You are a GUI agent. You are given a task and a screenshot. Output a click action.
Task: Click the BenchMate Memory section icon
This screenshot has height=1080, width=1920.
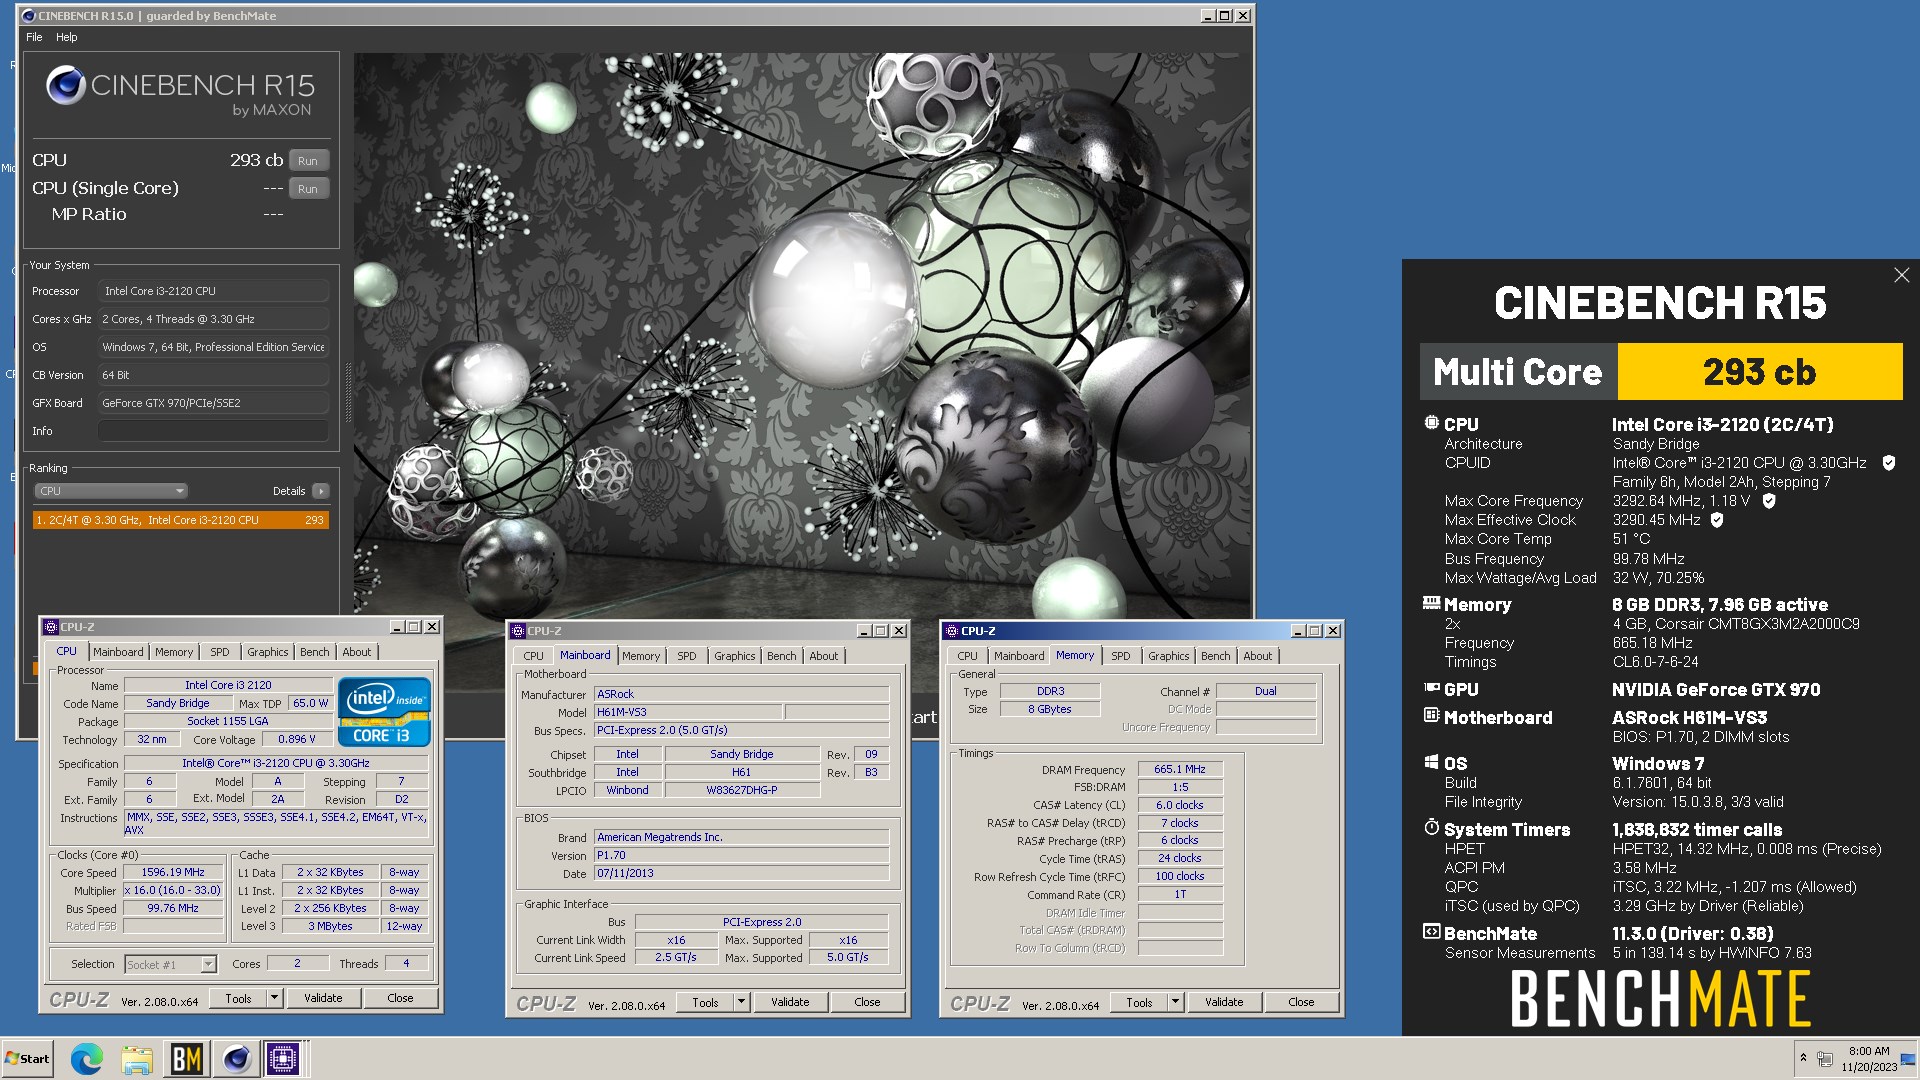tap(1431, 603)
